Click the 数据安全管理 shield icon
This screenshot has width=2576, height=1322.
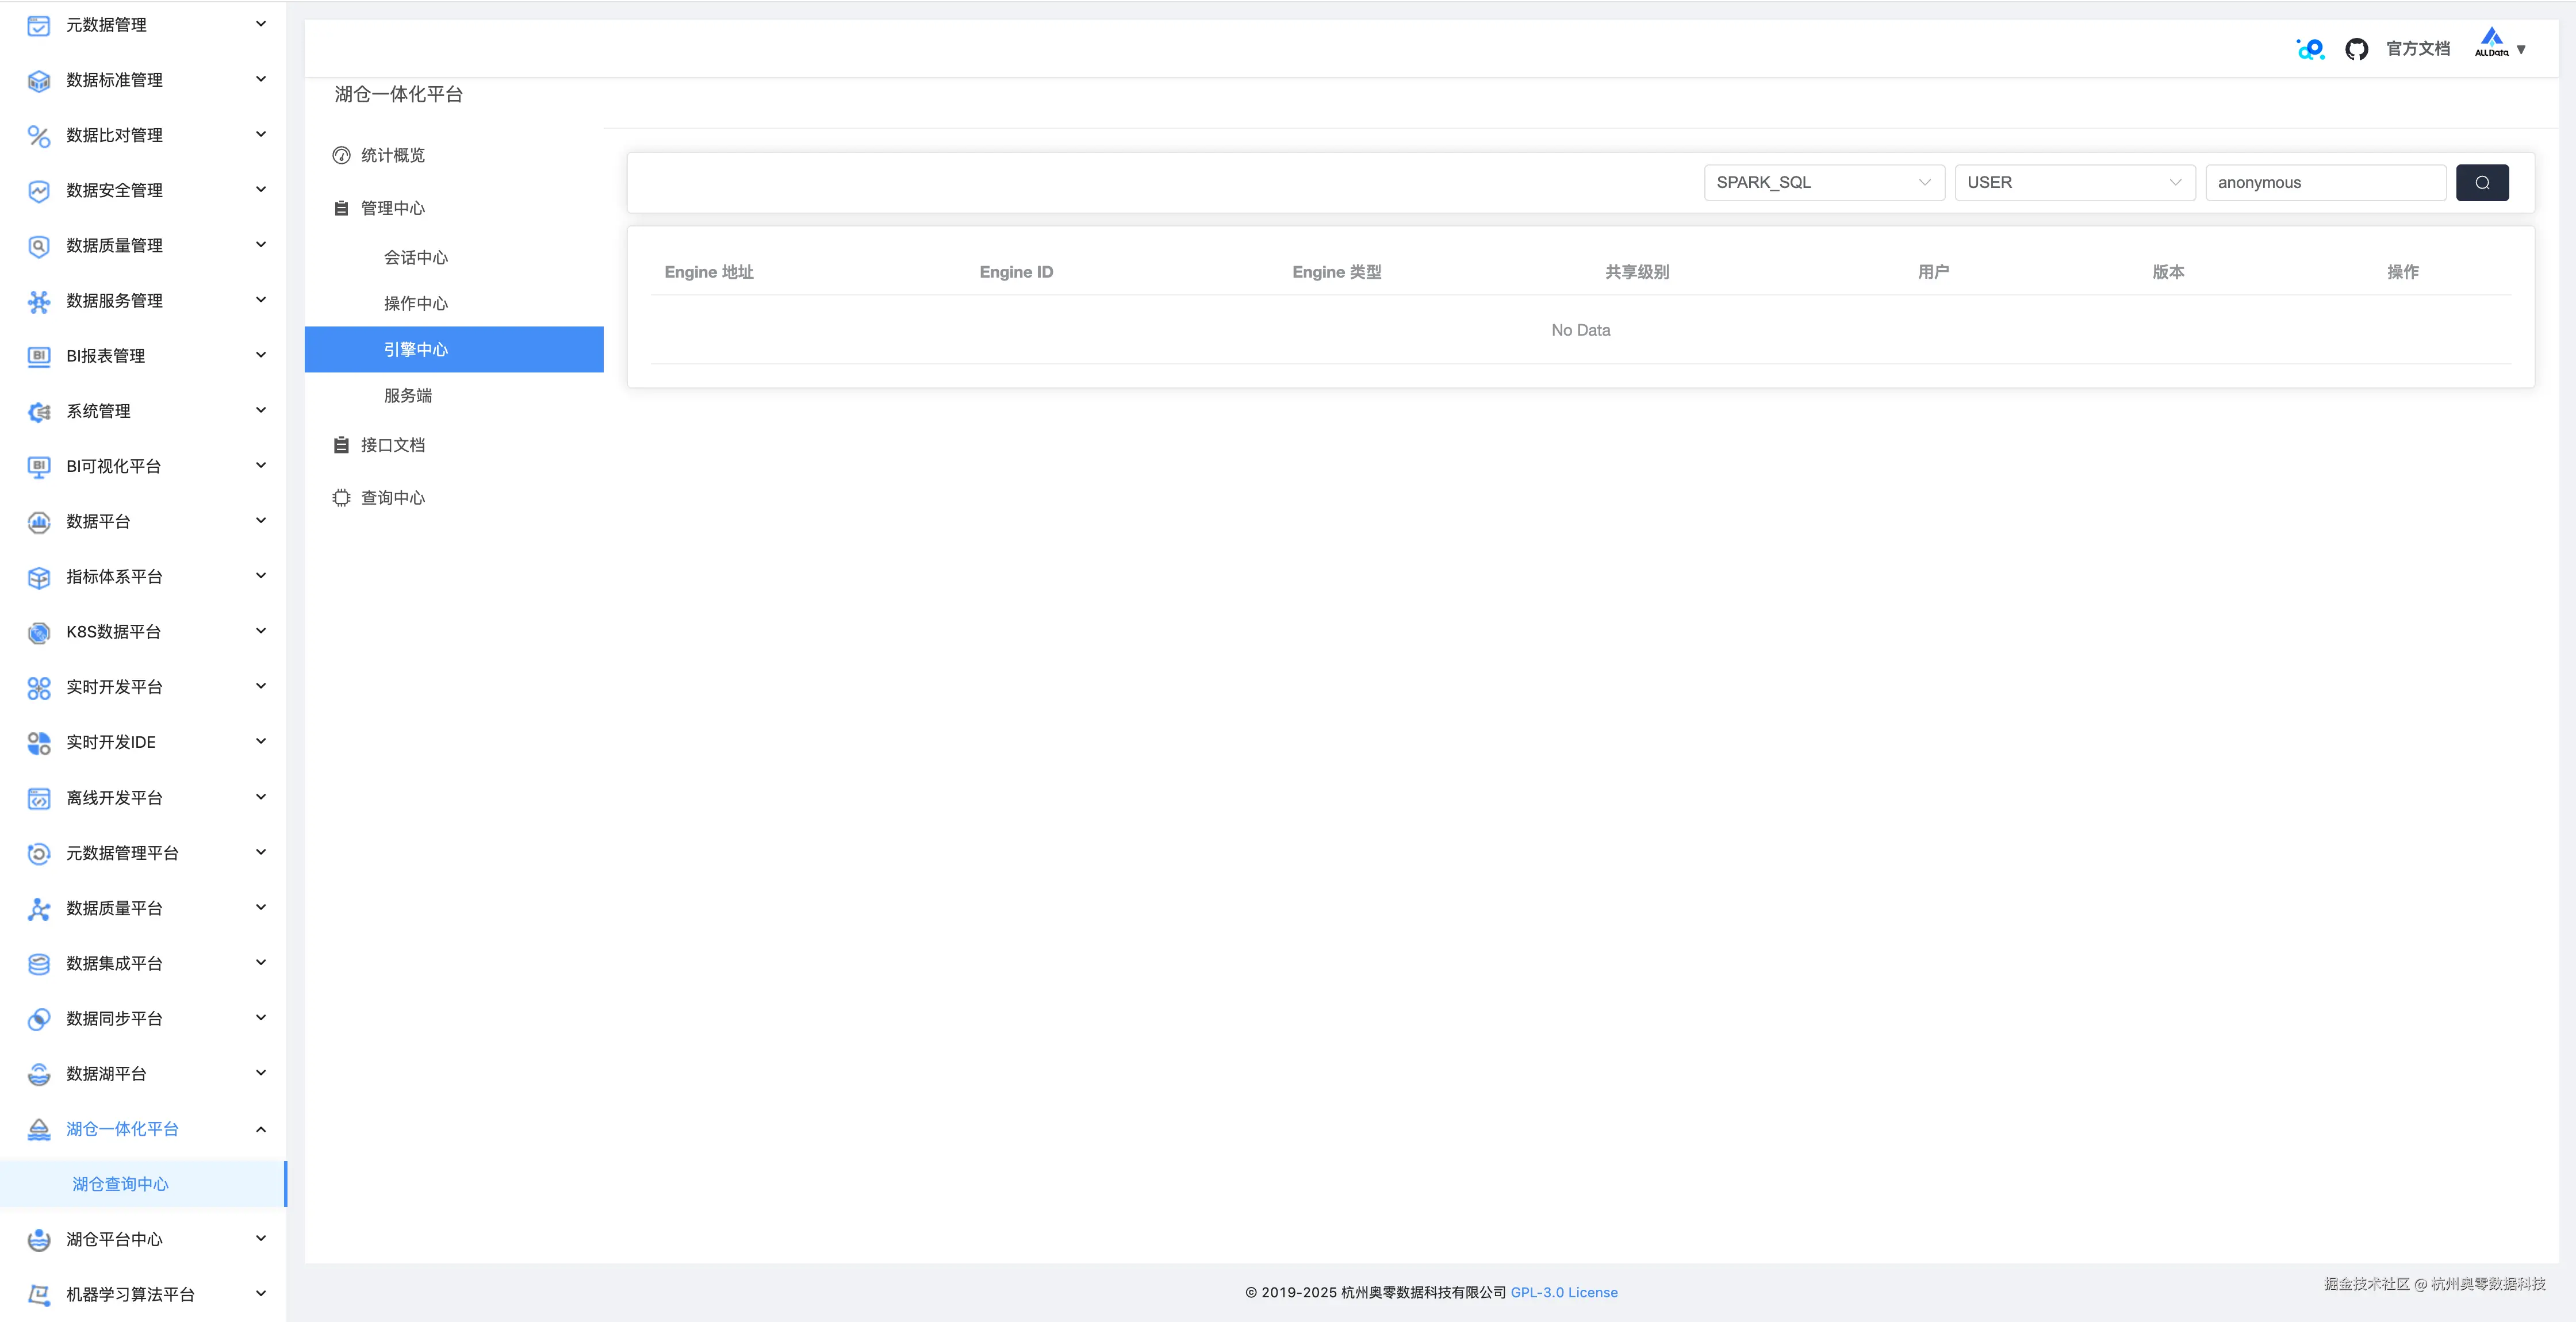coord(38,190)
